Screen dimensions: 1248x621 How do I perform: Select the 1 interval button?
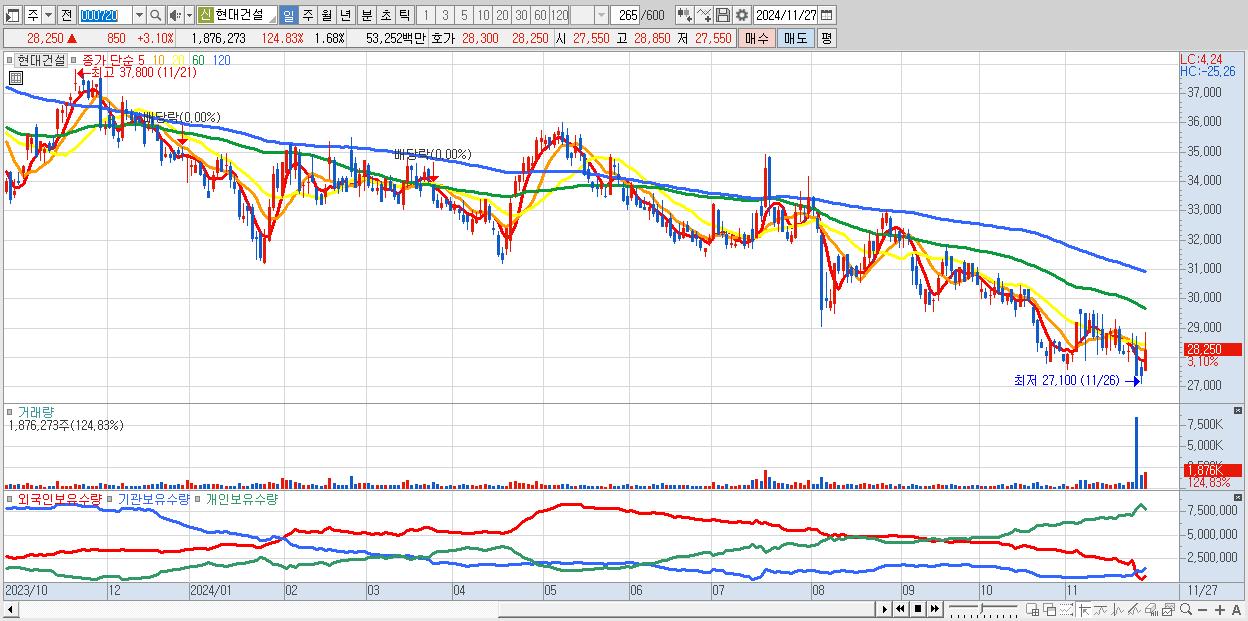tap(425, 15)
